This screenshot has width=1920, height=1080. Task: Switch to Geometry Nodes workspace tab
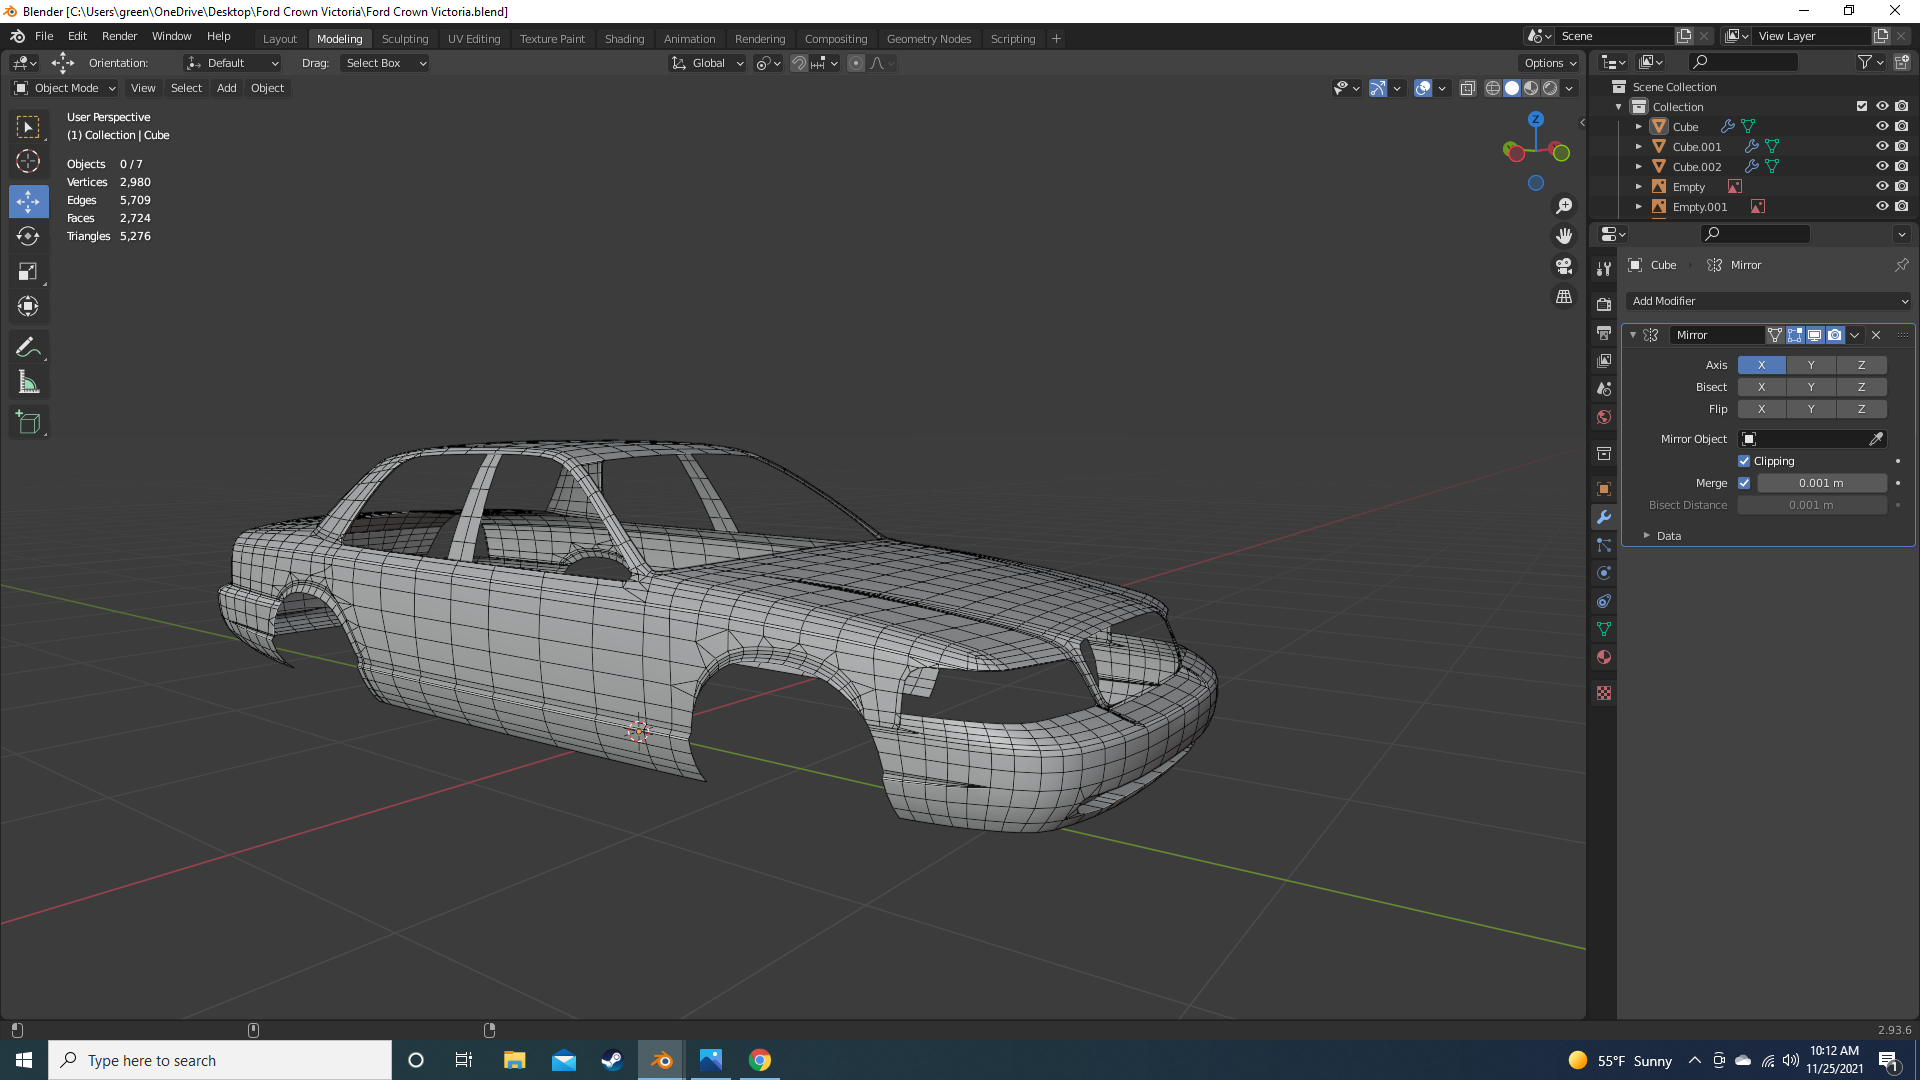point(928,39)
